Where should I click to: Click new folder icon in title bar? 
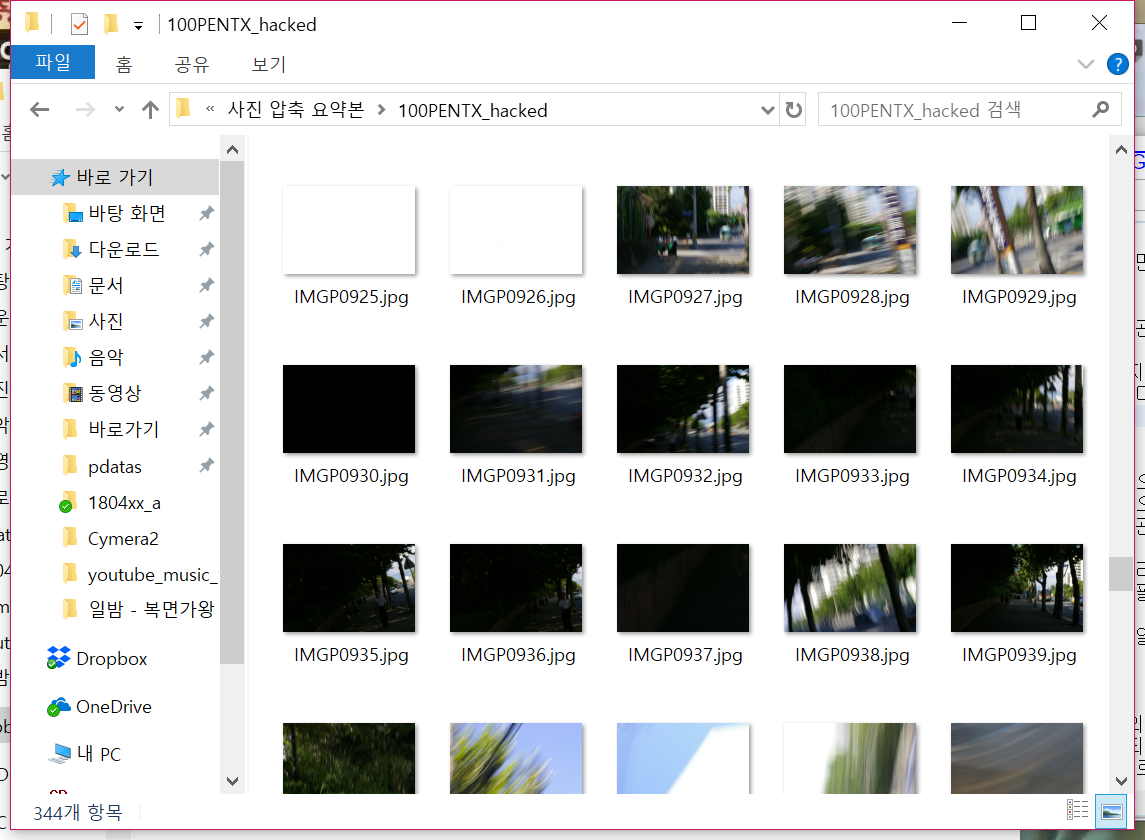click(x=110, y=24)
